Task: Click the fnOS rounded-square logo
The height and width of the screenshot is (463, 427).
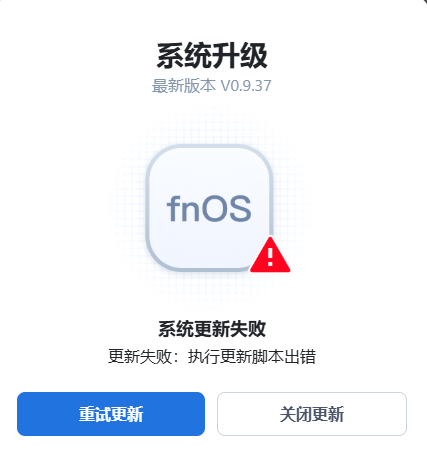Action: click(x=210, y=208)
